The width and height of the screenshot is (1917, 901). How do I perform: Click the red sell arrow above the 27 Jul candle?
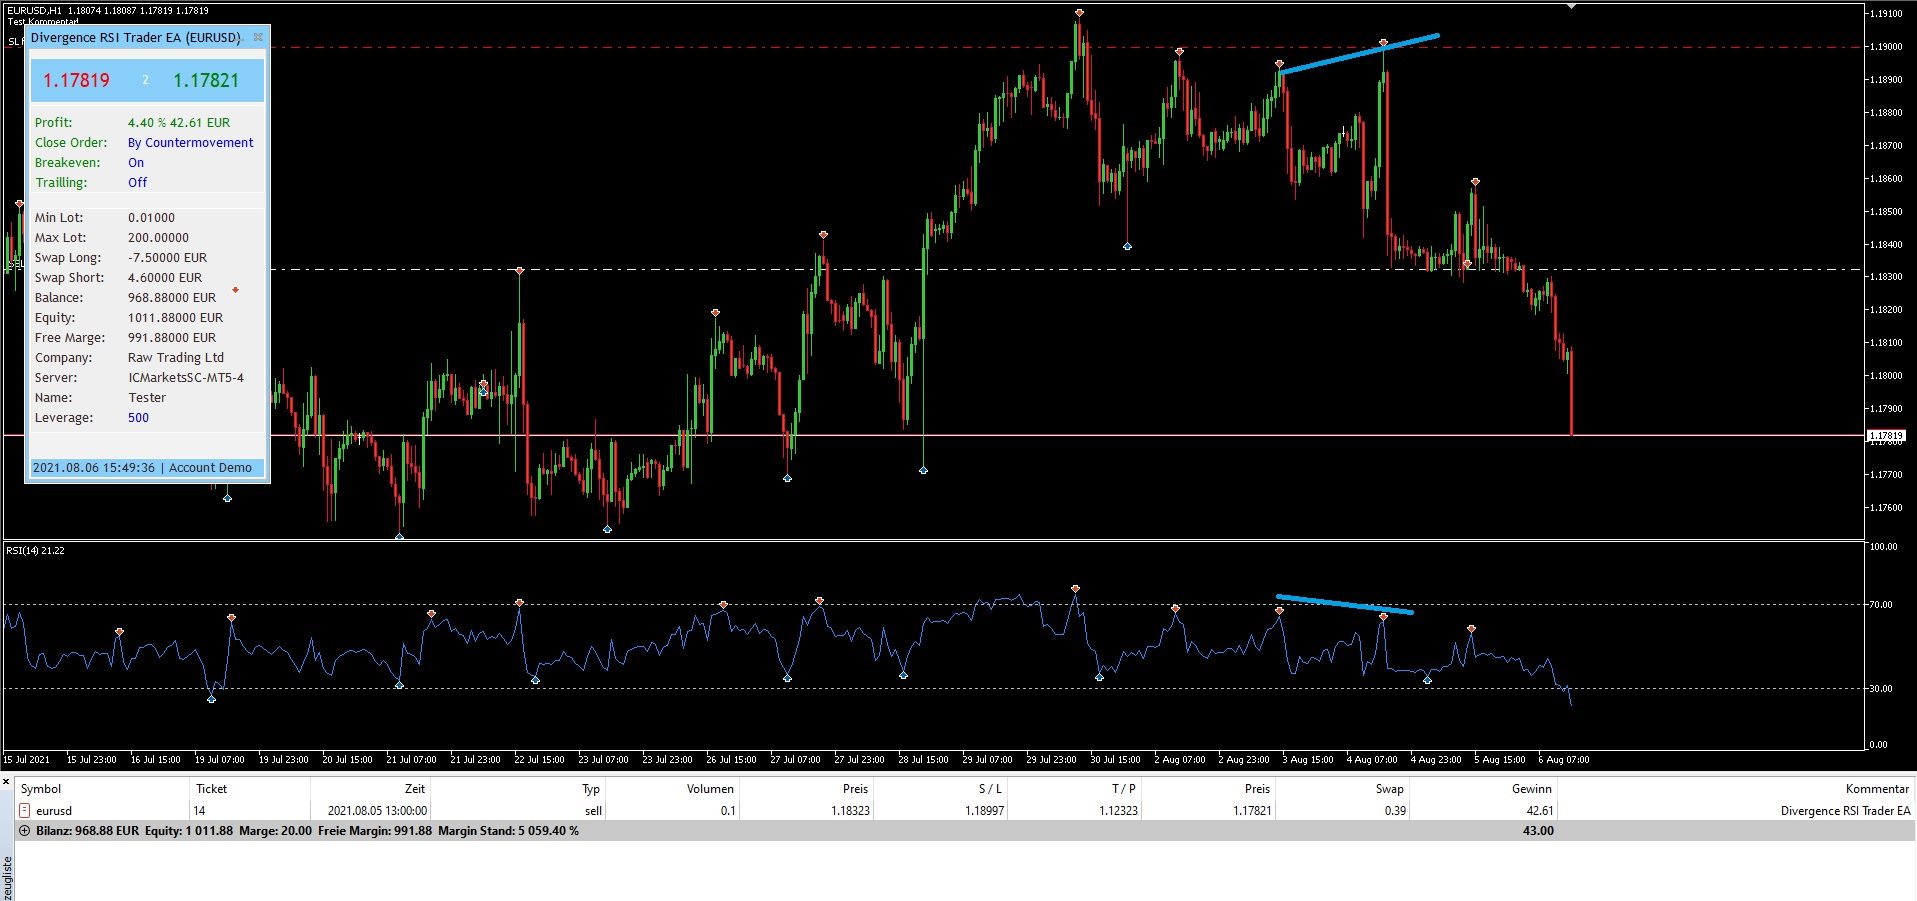pyautogui.click(x=822, y=234)
